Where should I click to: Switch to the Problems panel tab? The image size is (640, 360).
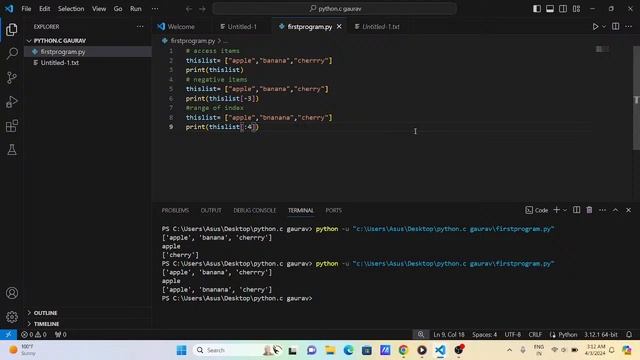point(175,211)
